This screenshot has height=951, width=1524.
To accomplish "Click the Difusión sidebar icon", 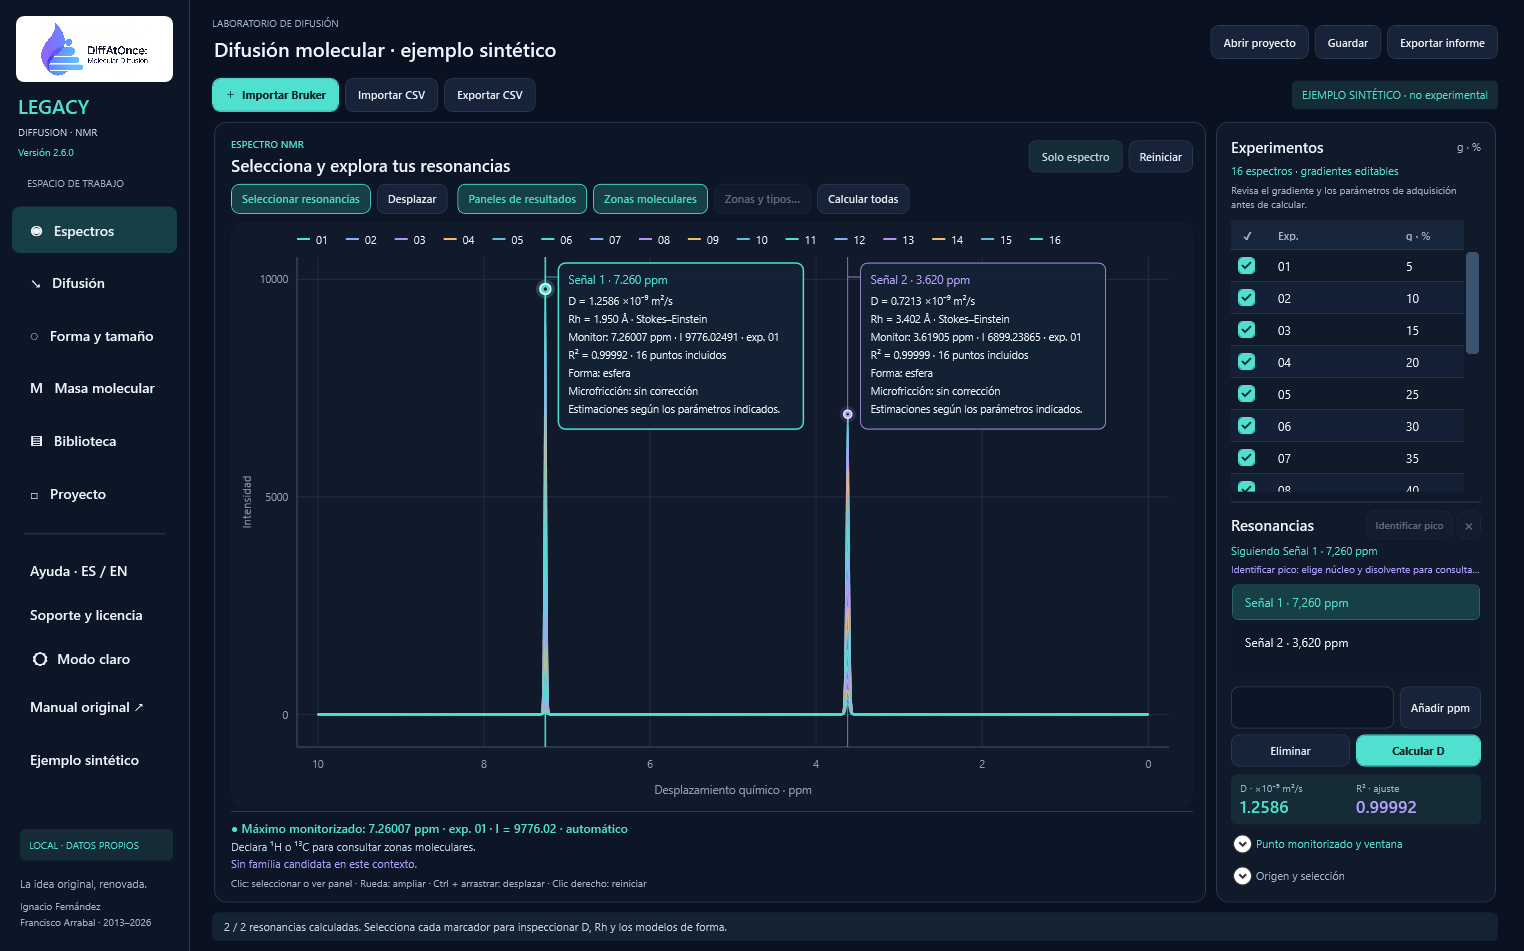I will point(36,284).
